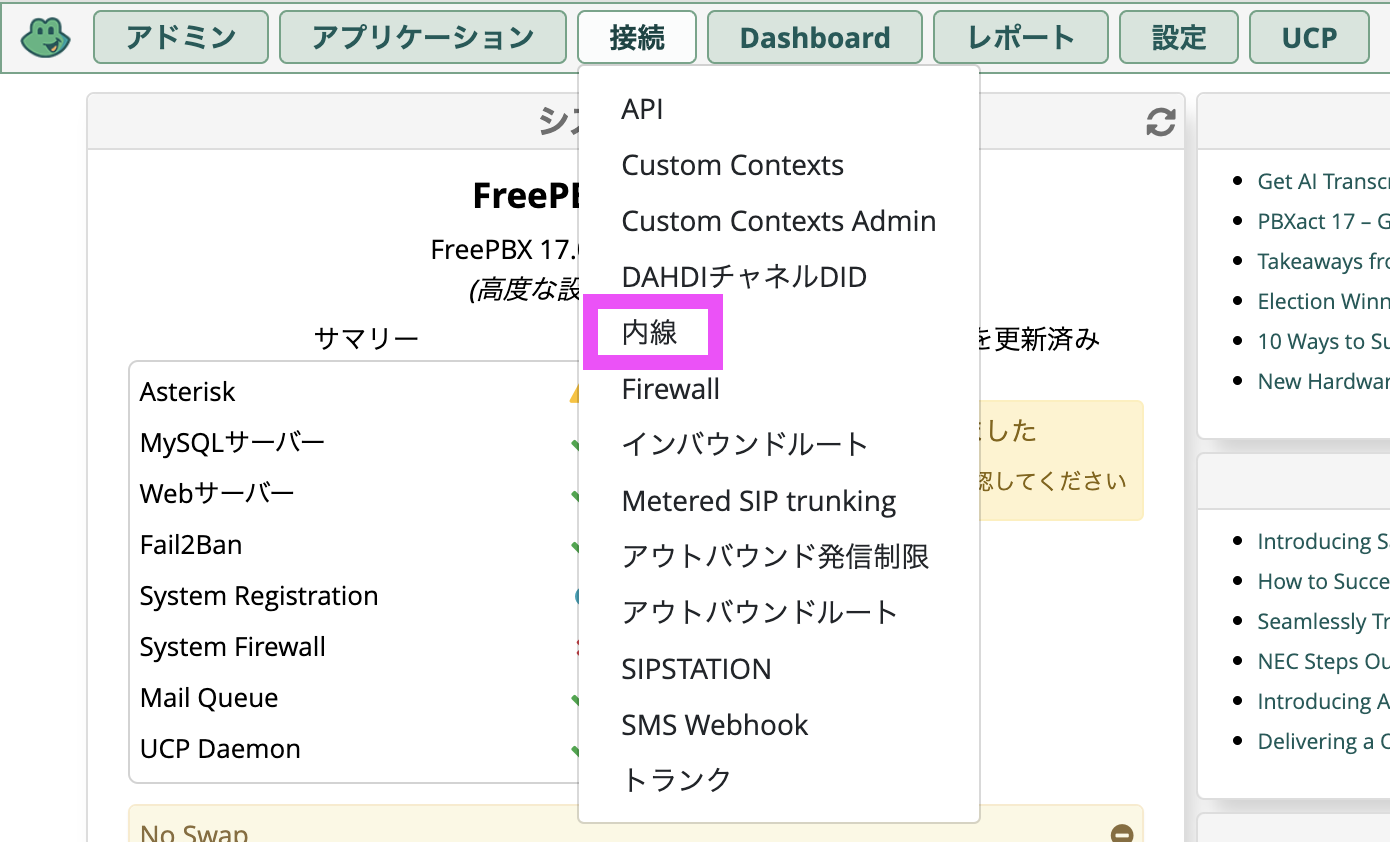Open the 設定 menu
The height and width of the screenshot is (842, 1390).
tap(1179, 37)
